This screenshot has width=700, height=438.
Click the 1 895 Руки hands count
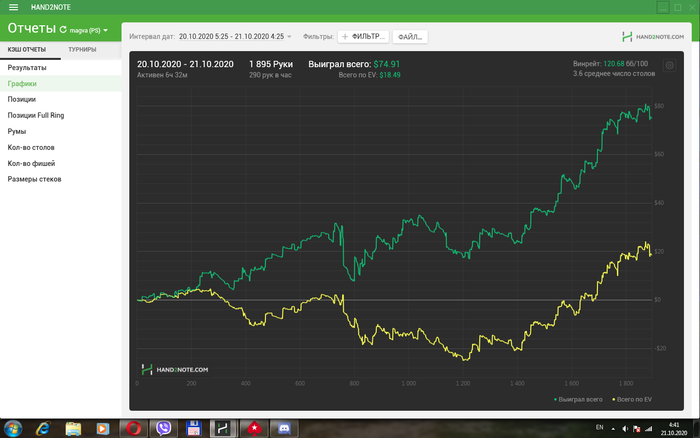(x=271, y=64)
